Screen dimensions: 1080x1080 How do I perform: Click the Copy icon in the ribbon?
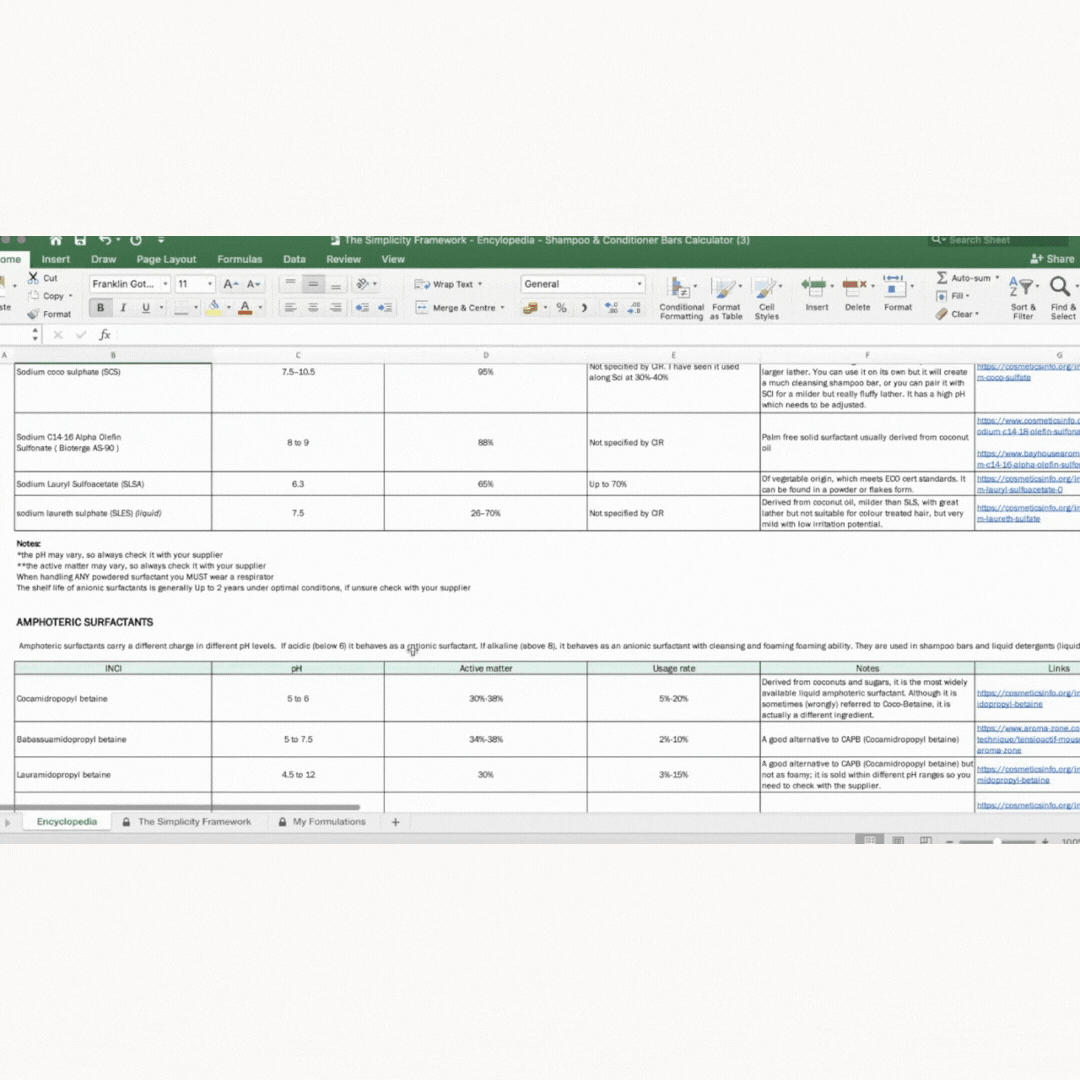coord(33,295)
